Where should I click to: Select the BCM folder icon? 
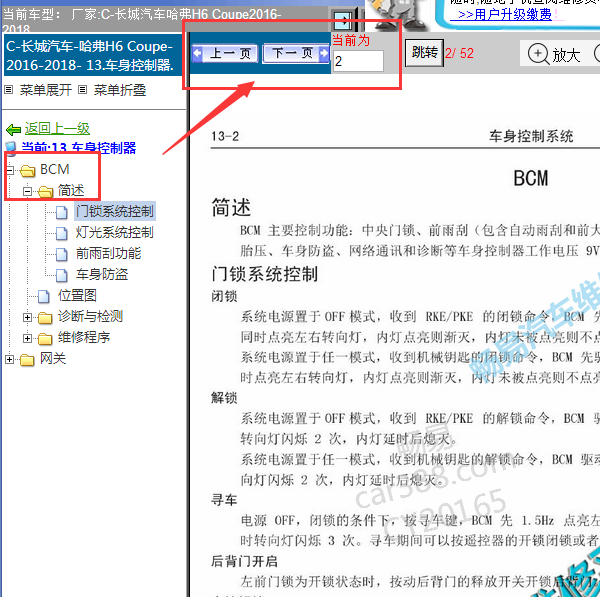[28, 171]
